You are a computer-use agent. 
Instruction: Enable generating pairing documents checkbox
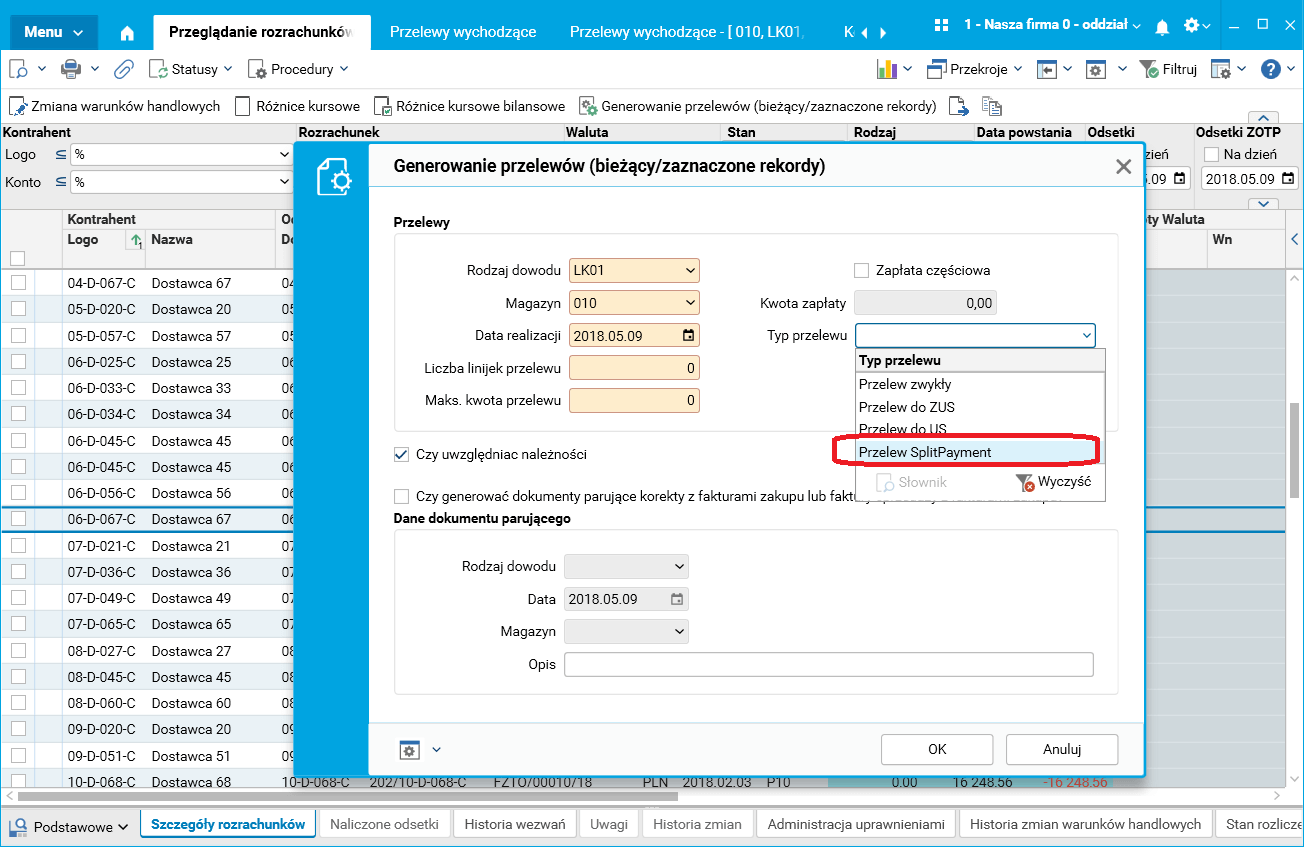(x=401, y=496)
